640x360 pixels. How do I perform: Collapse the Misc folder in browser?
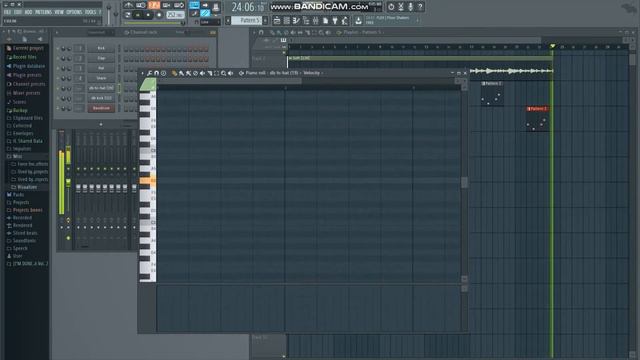coord(17,156)
